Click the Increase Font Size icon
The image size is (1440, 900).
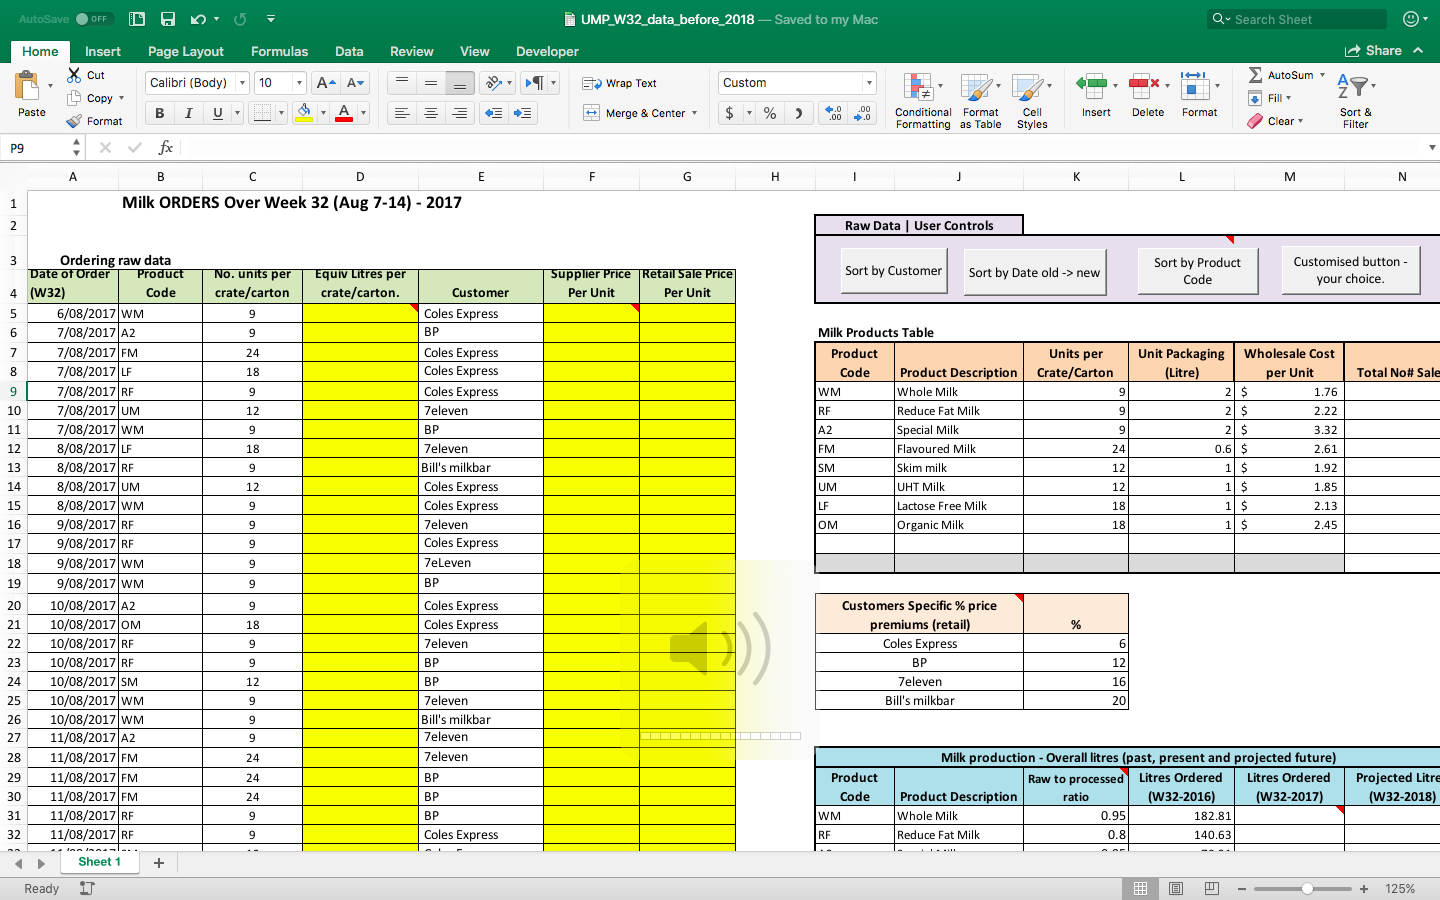(324, 83)
